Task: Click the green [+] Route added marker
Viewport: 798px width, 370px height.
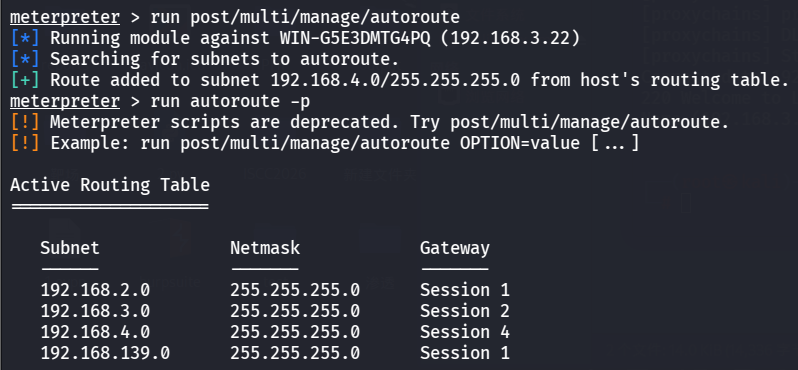Action: [25, 80]
